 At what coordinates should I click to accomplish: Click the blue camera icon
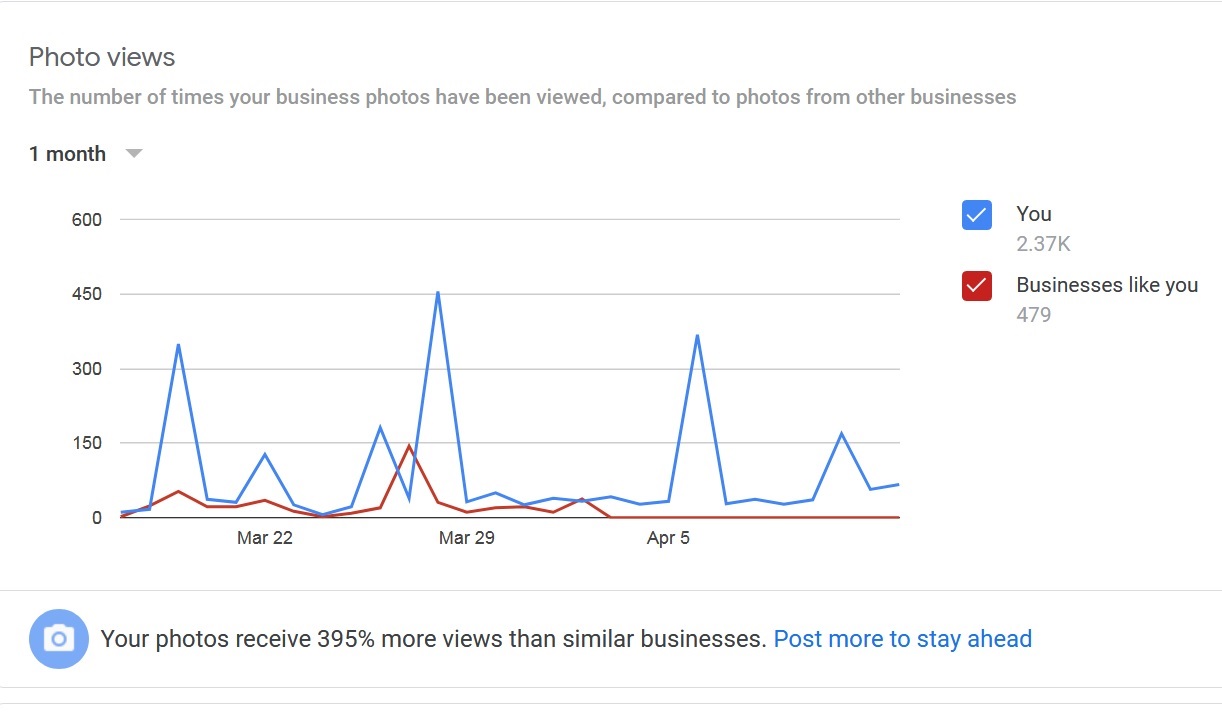(59, 638)
